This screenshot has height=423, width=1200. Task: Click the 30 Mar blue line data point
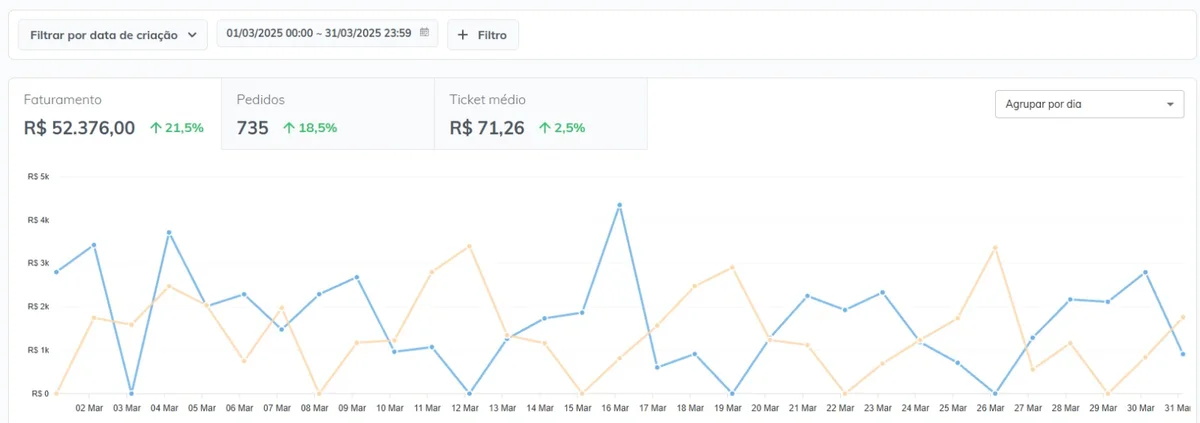click(x=1145, y=272)
